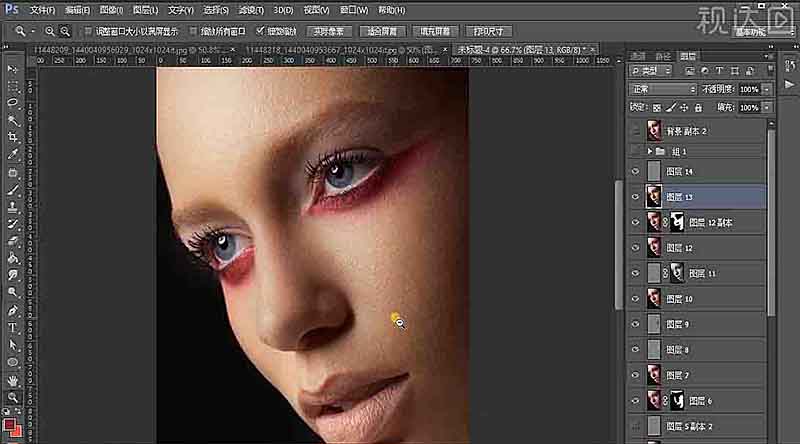Filter layers by shape layers
The width and height of the screenshot is (800, 444).
(735, 70)
